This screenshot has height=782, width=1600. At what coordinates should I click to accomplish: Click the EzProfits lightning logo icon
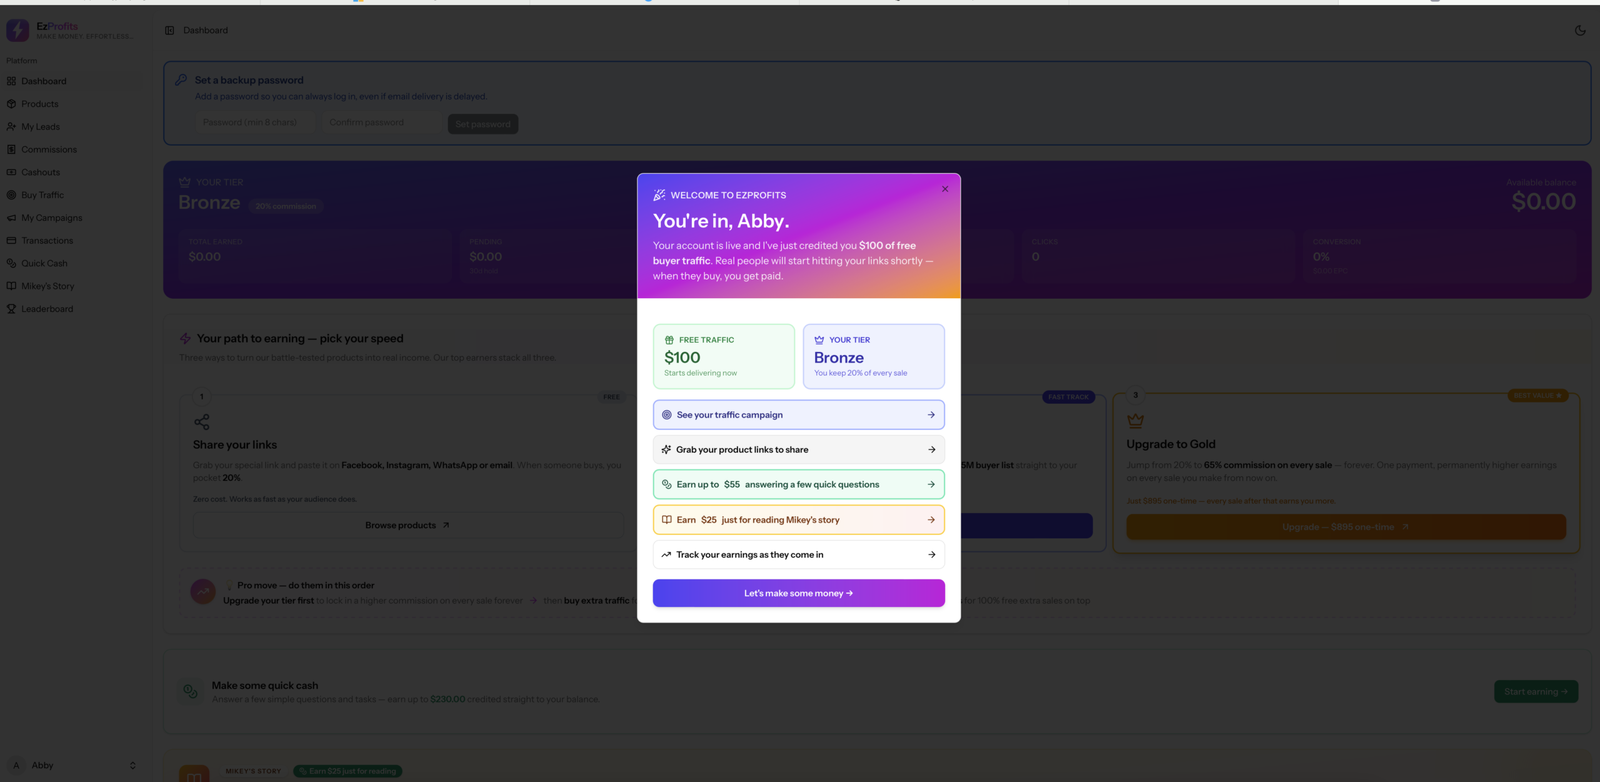point(17,30)
